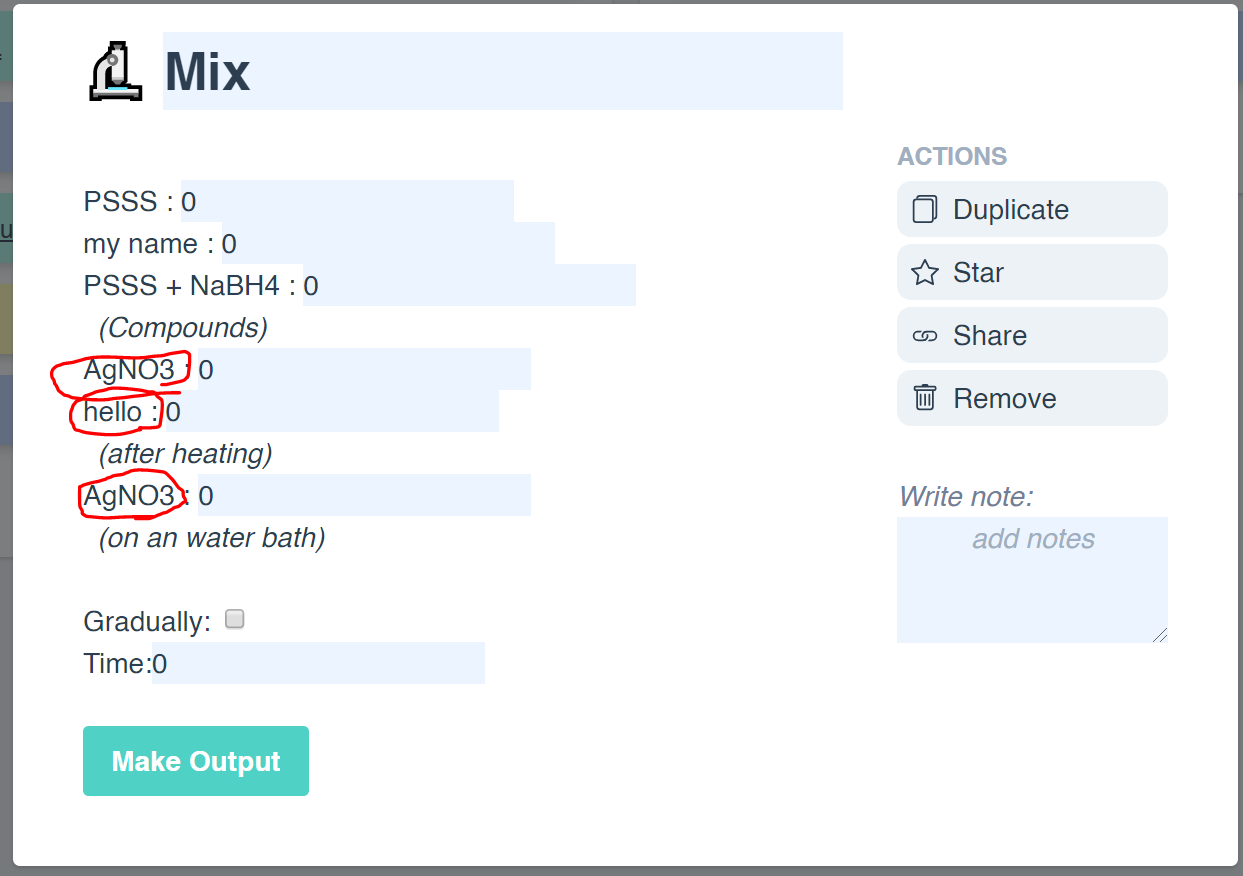Click the add notes text area
Viewport: 1243px width, 876px height.
1032,580
